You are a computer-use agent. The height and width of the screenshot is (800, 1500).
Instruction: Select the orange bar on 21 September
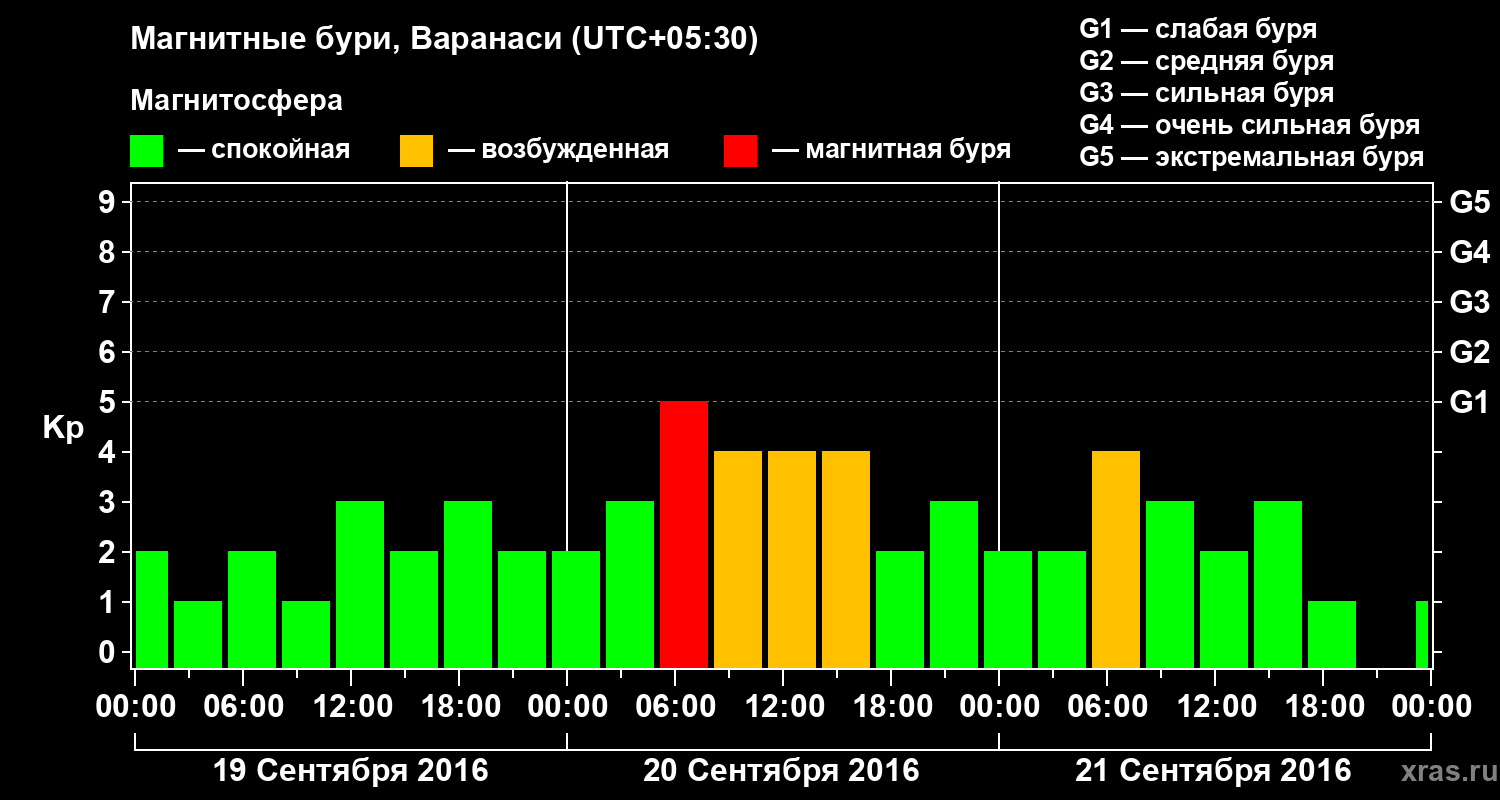click(1116, 559)
